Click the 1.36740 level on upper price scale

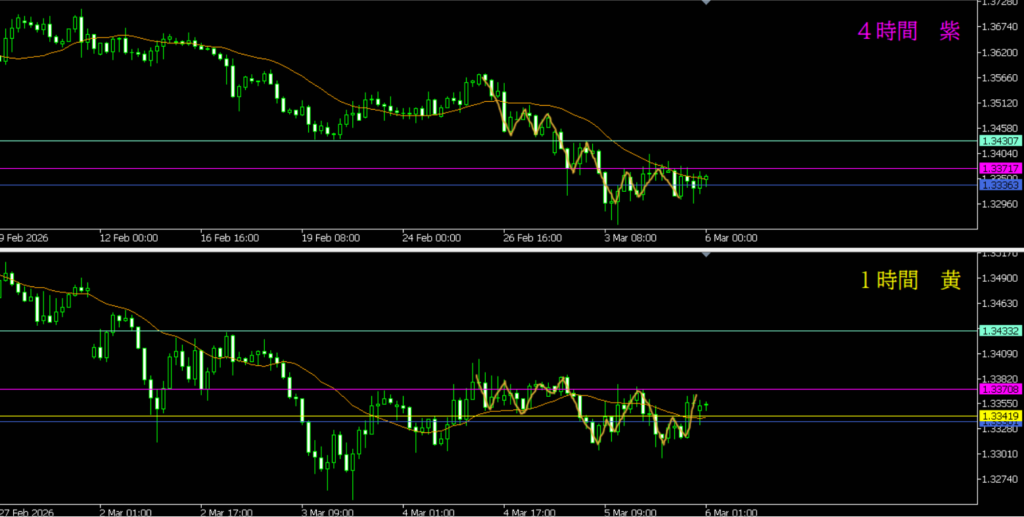(x=1002, y=28)
